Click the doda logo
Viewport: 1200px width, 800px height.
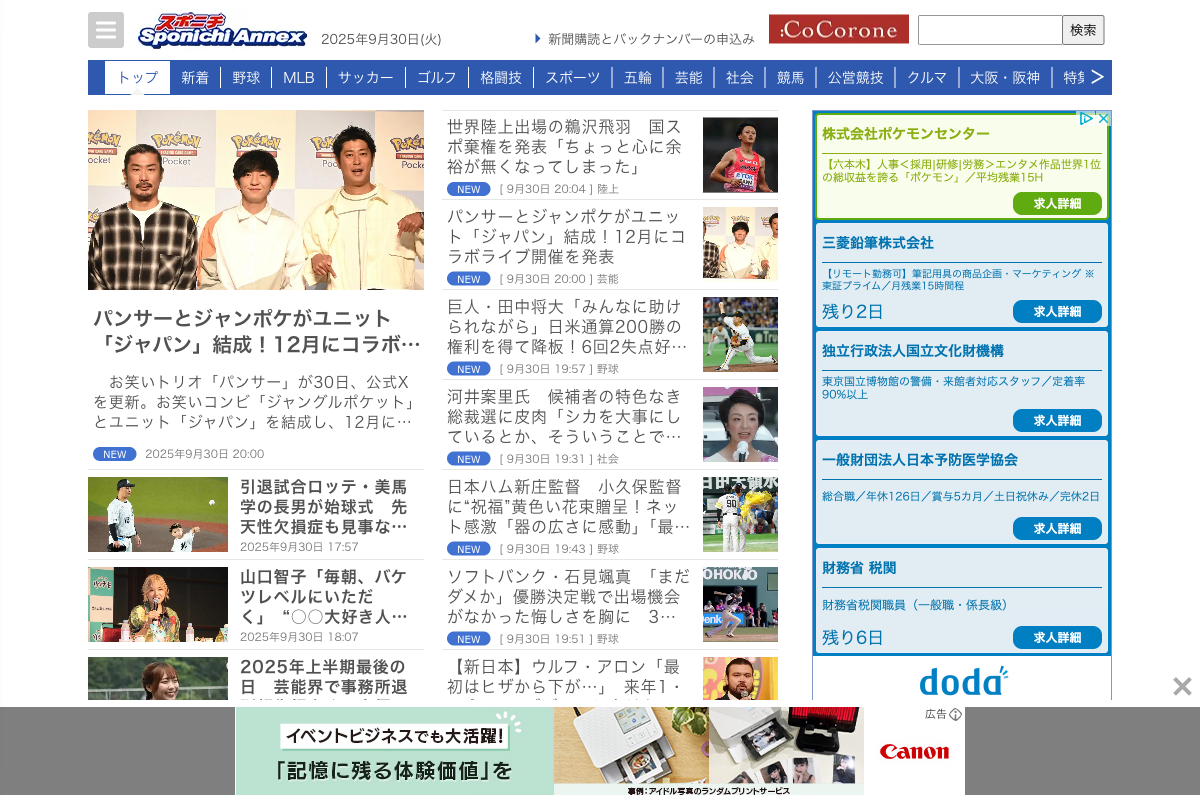(962, 682)
